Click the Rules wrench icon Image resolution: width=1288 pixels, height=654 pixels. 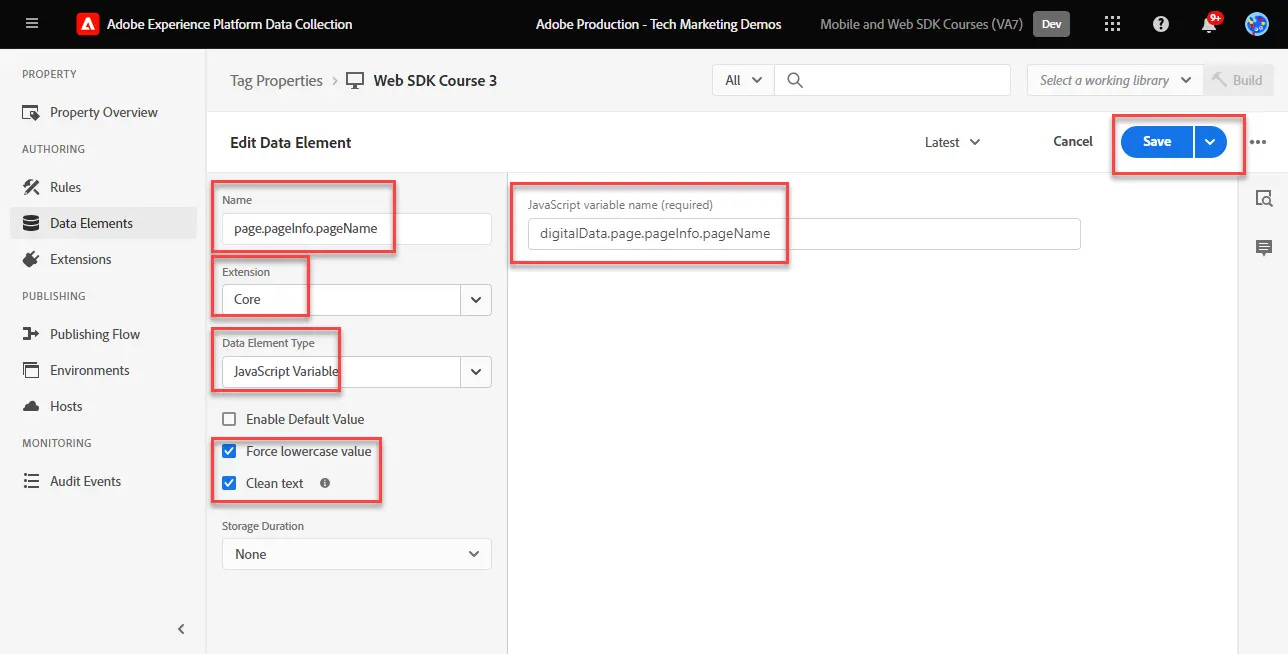click(x=31, y=187)
